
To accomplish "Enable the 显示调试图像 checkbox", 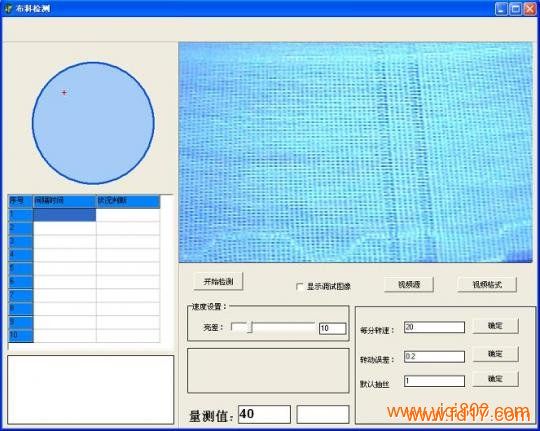I will tap(300, 287).
